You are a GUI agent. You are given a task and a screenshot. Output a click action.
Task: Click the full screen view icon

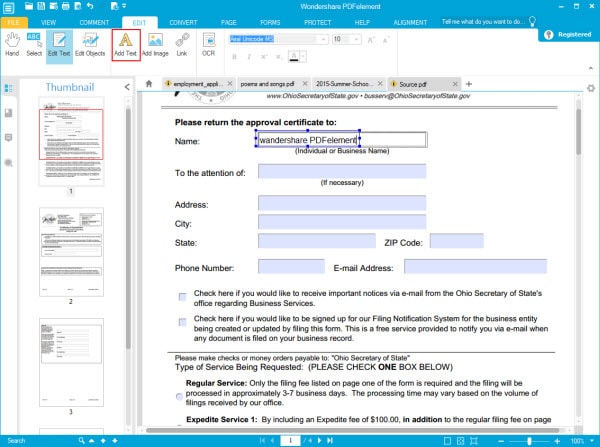[474, 441]
